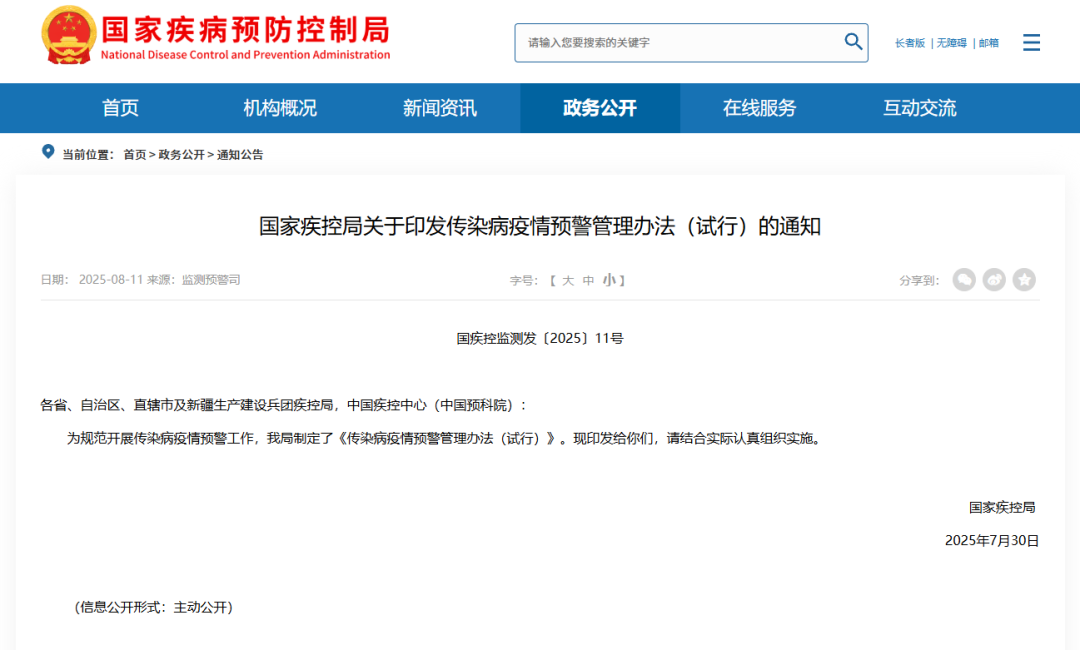Click the 无障碍 accessibility link
The image size is (1080, 650).
pos(951,43)
